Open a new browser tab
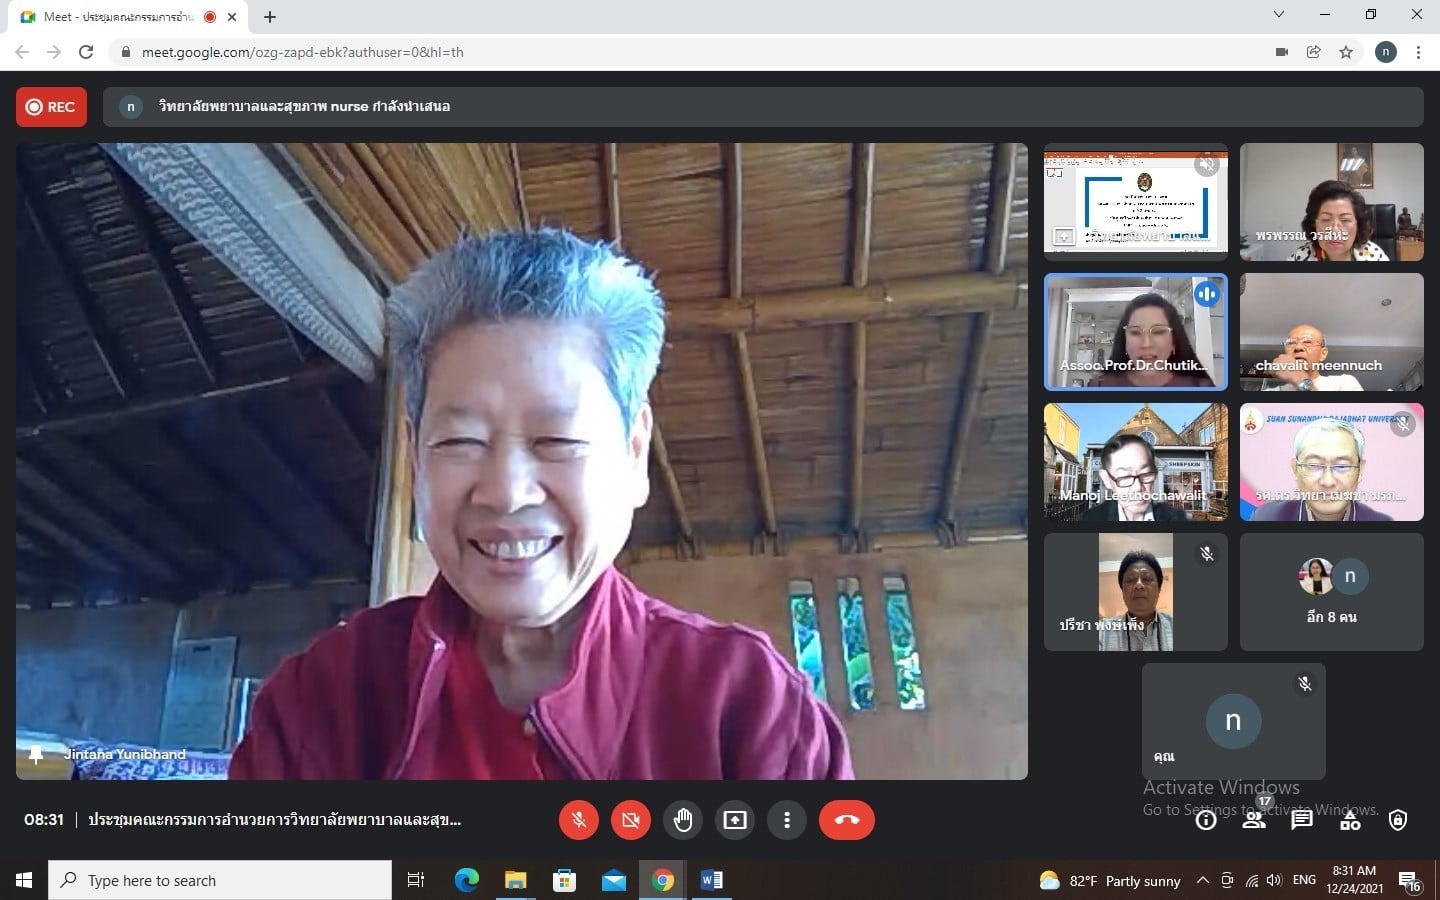Image resolution: width=1440 pixels, height=900 pixels. 270,17
